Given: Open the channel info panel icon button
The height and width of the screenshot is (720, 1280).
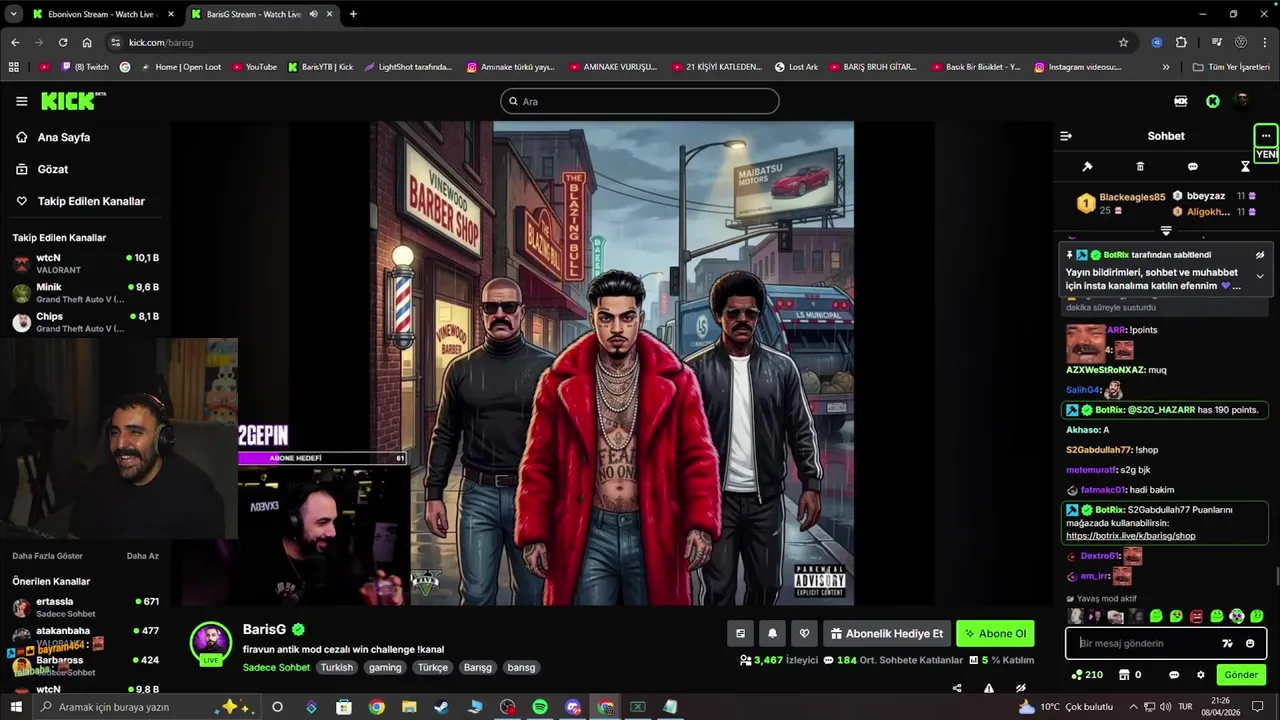Looking at the screenshot, I should tap(740, 633).
